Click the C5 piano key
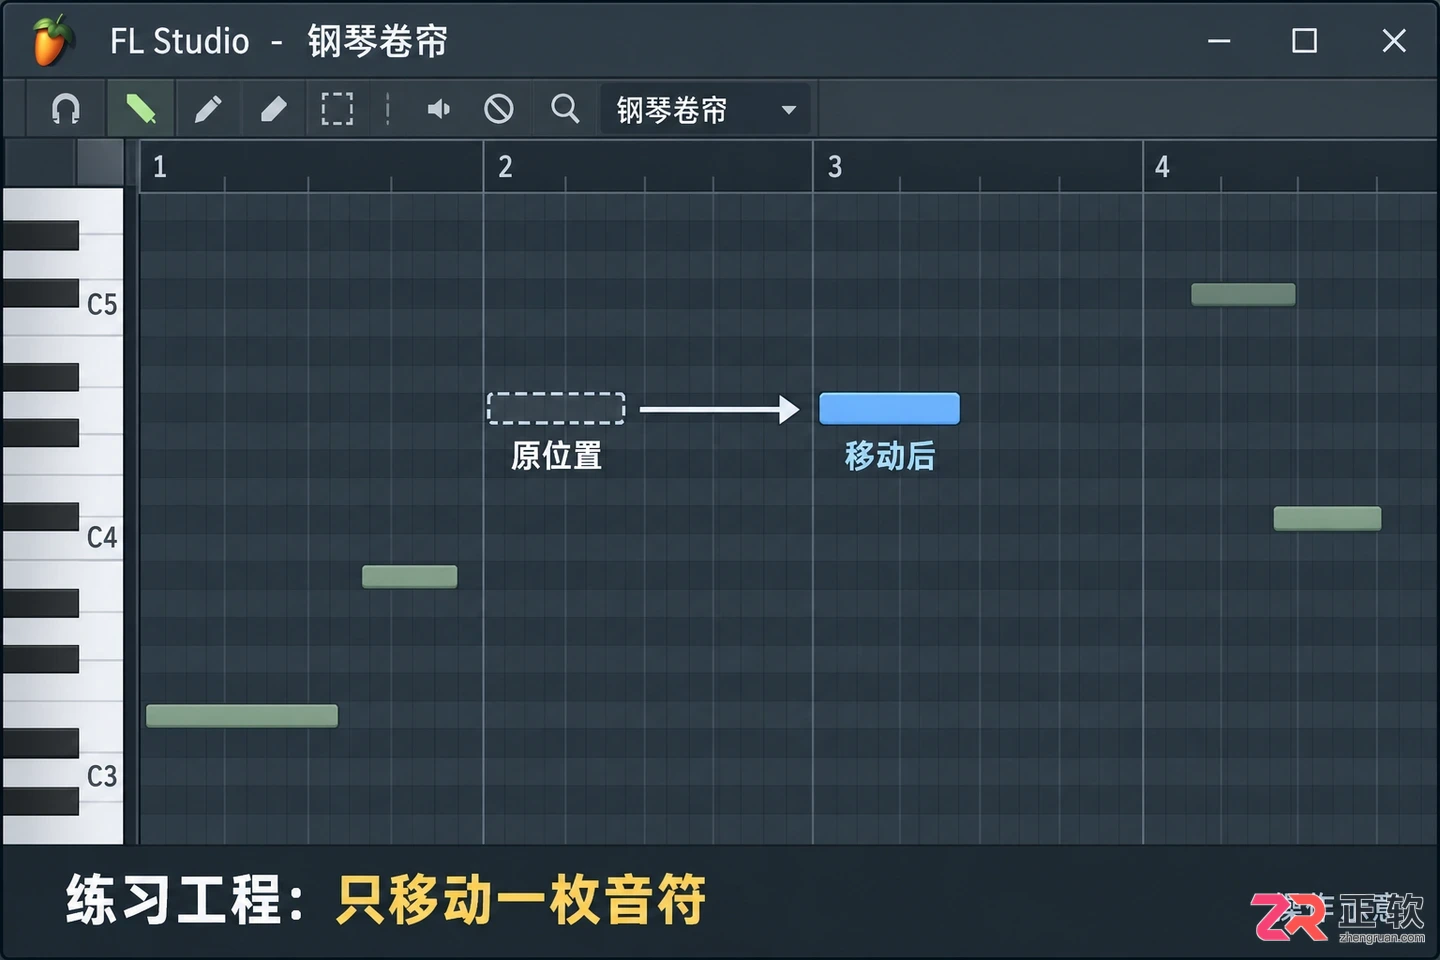1440x960 pixels. (x=100, y=304)
